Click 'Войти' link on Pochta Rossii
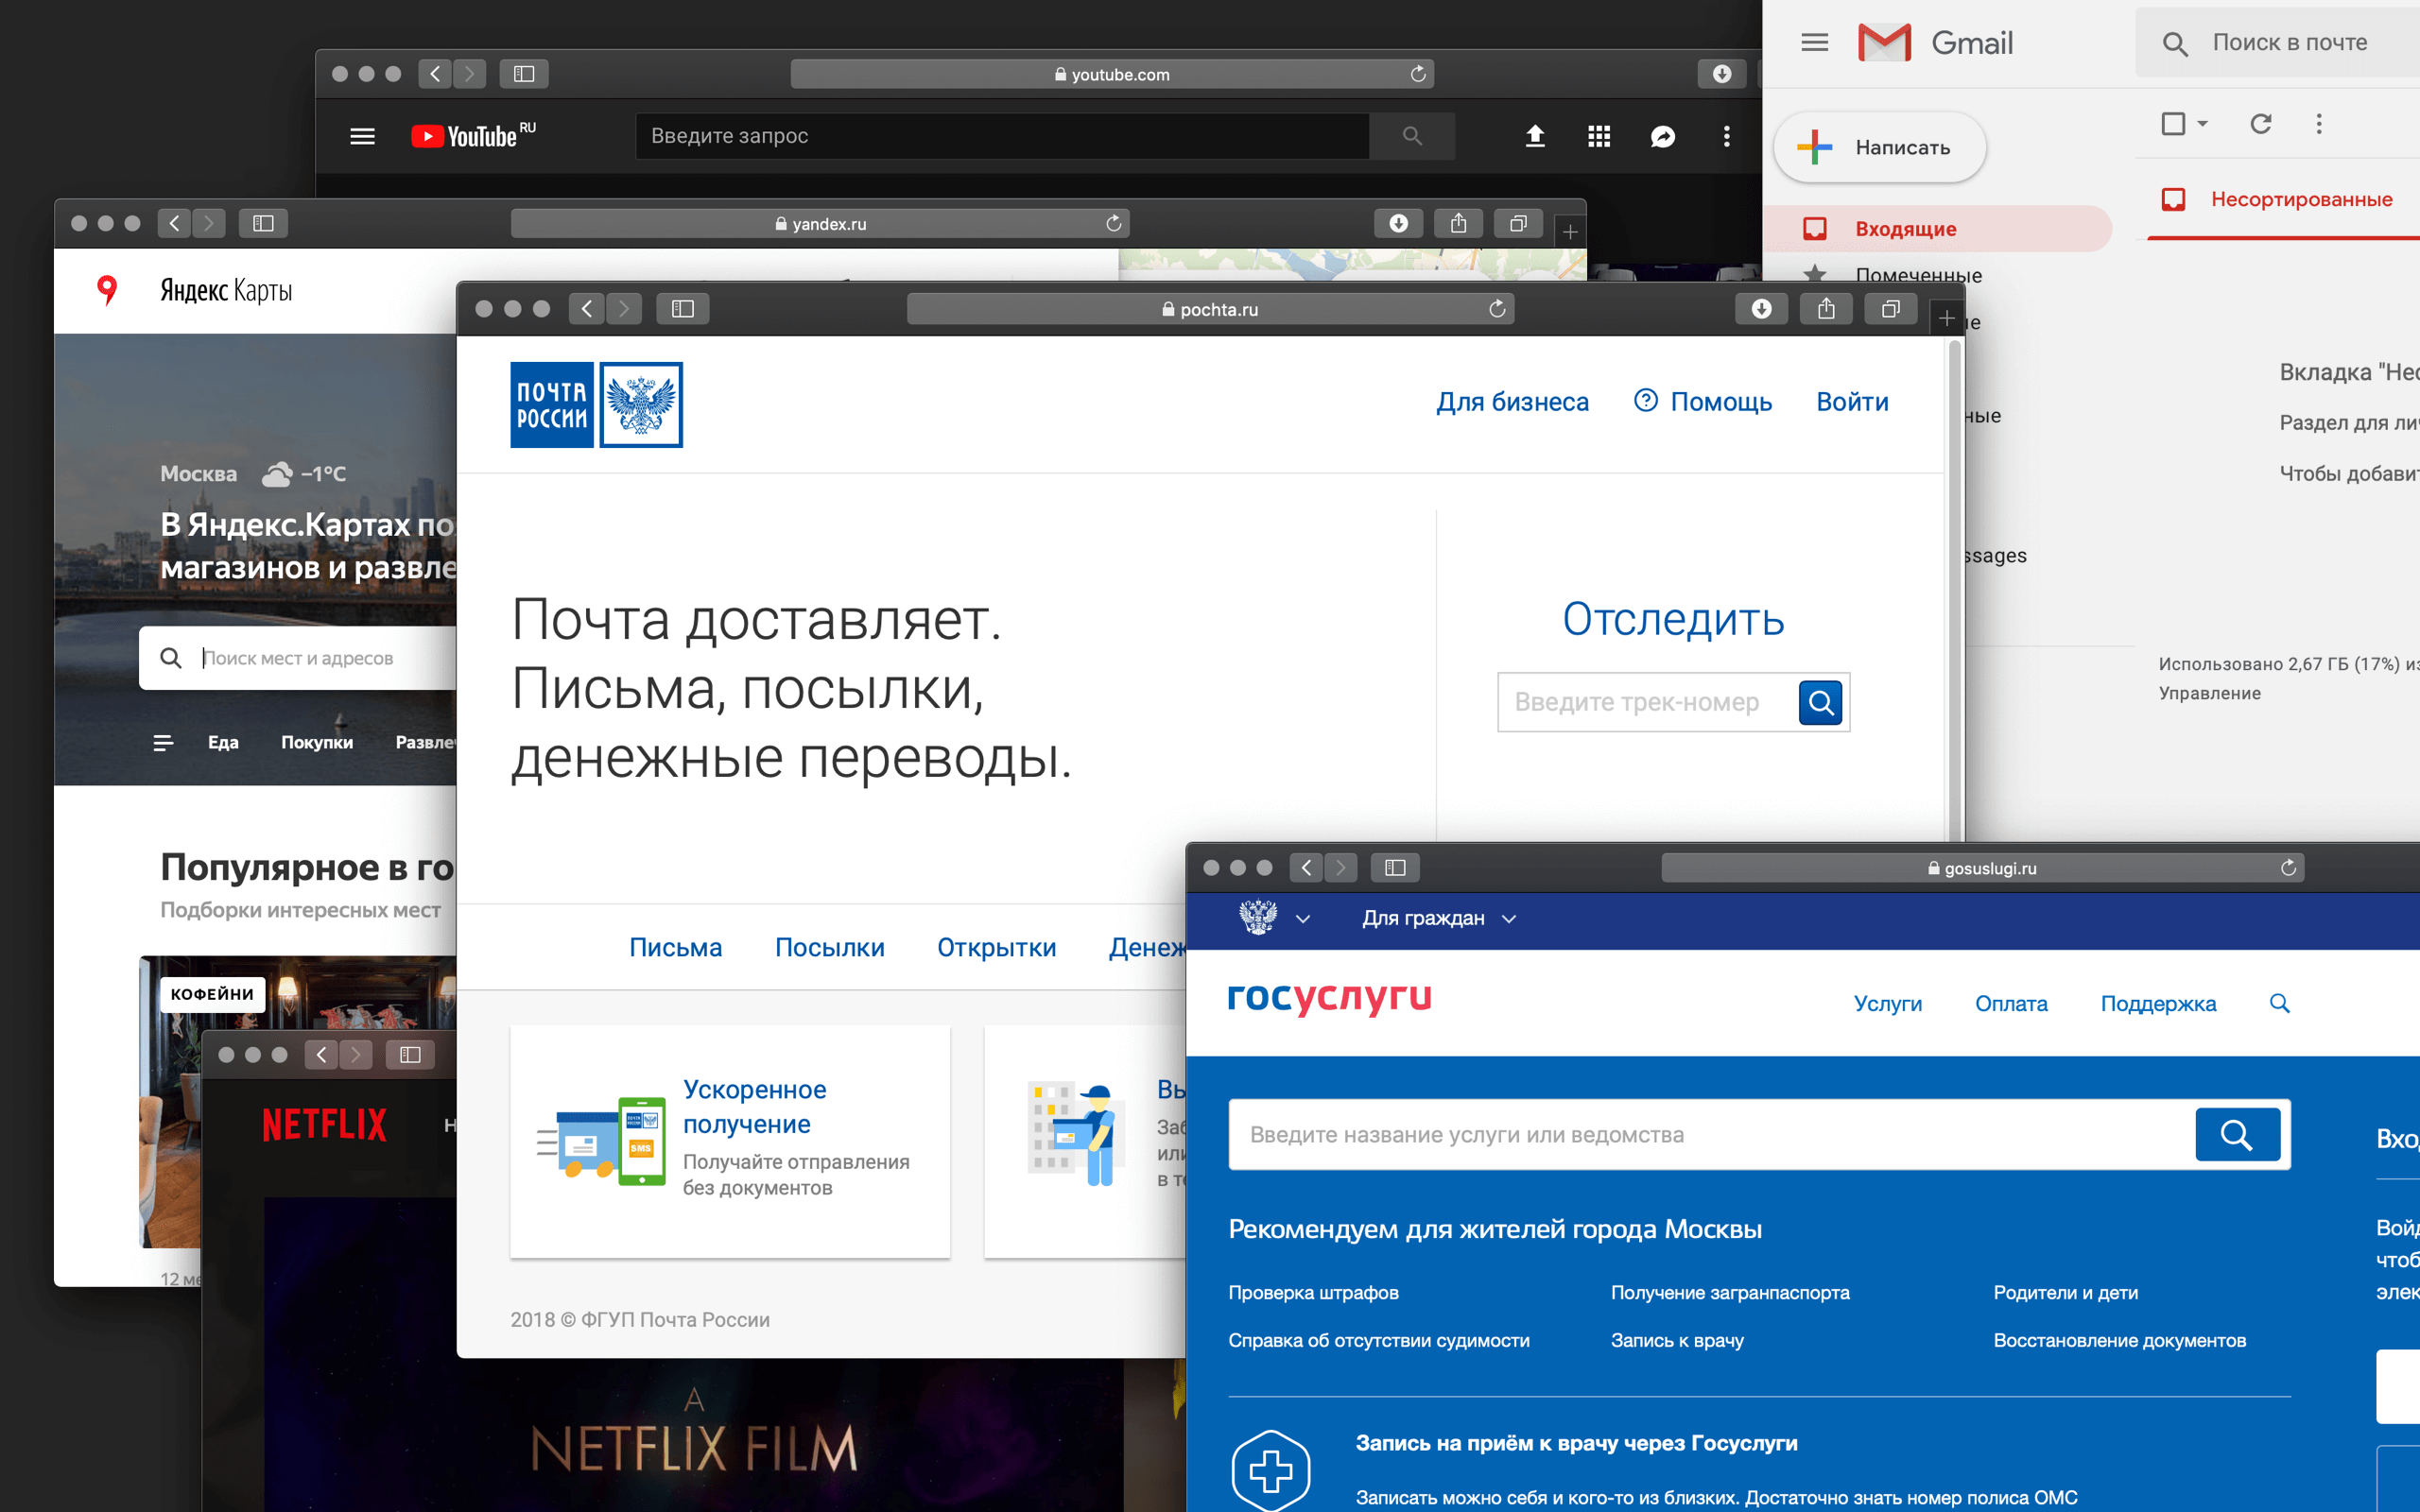The width and height of the screenshot is (2420, 1512). (x=1852, y=402)
